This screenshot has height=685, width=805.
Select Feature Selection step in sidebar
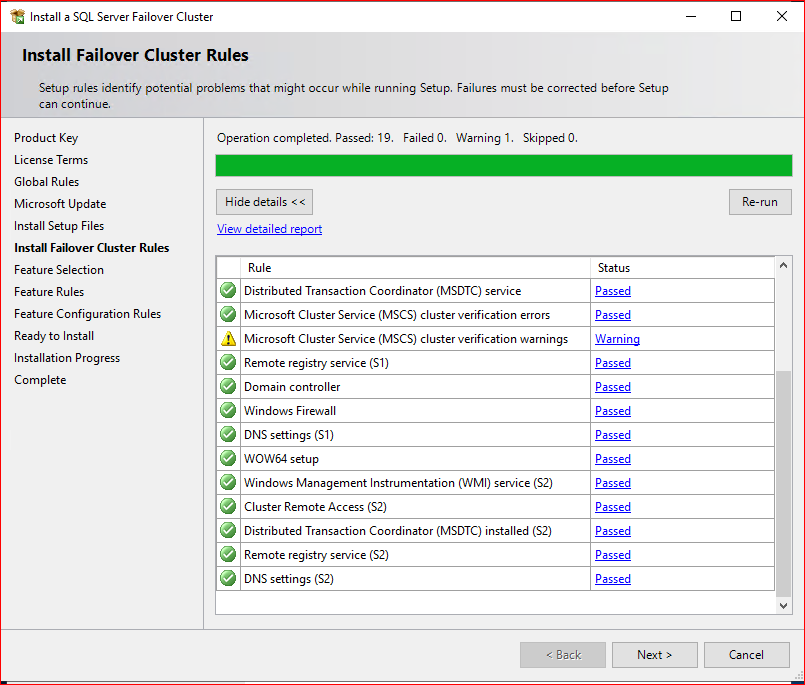point(59,270)
